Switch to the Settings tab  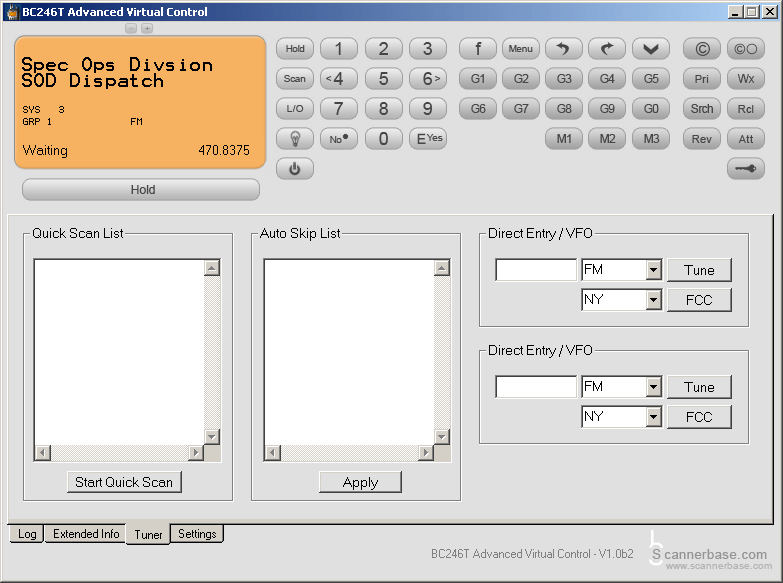pos(197,534)
